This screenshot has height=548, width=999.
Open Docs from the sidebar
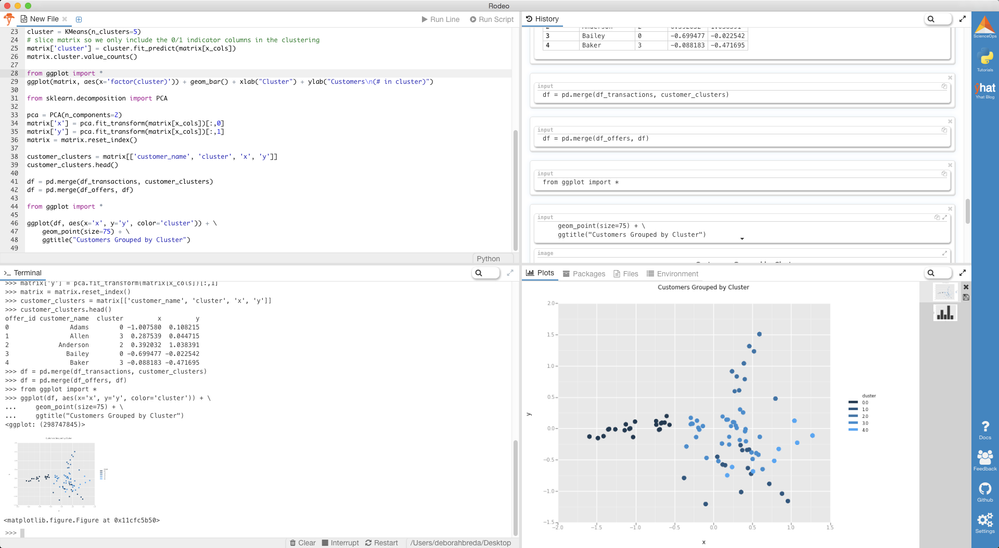coord(985,429)
